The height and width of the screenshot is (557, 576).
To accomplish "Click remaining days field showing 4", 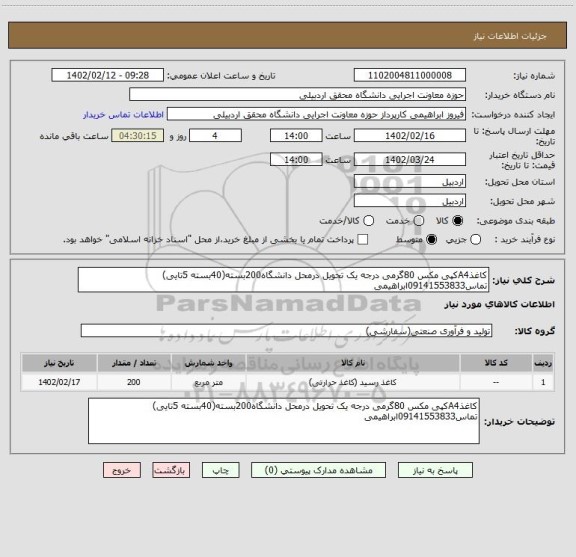I will click(215, 136).
